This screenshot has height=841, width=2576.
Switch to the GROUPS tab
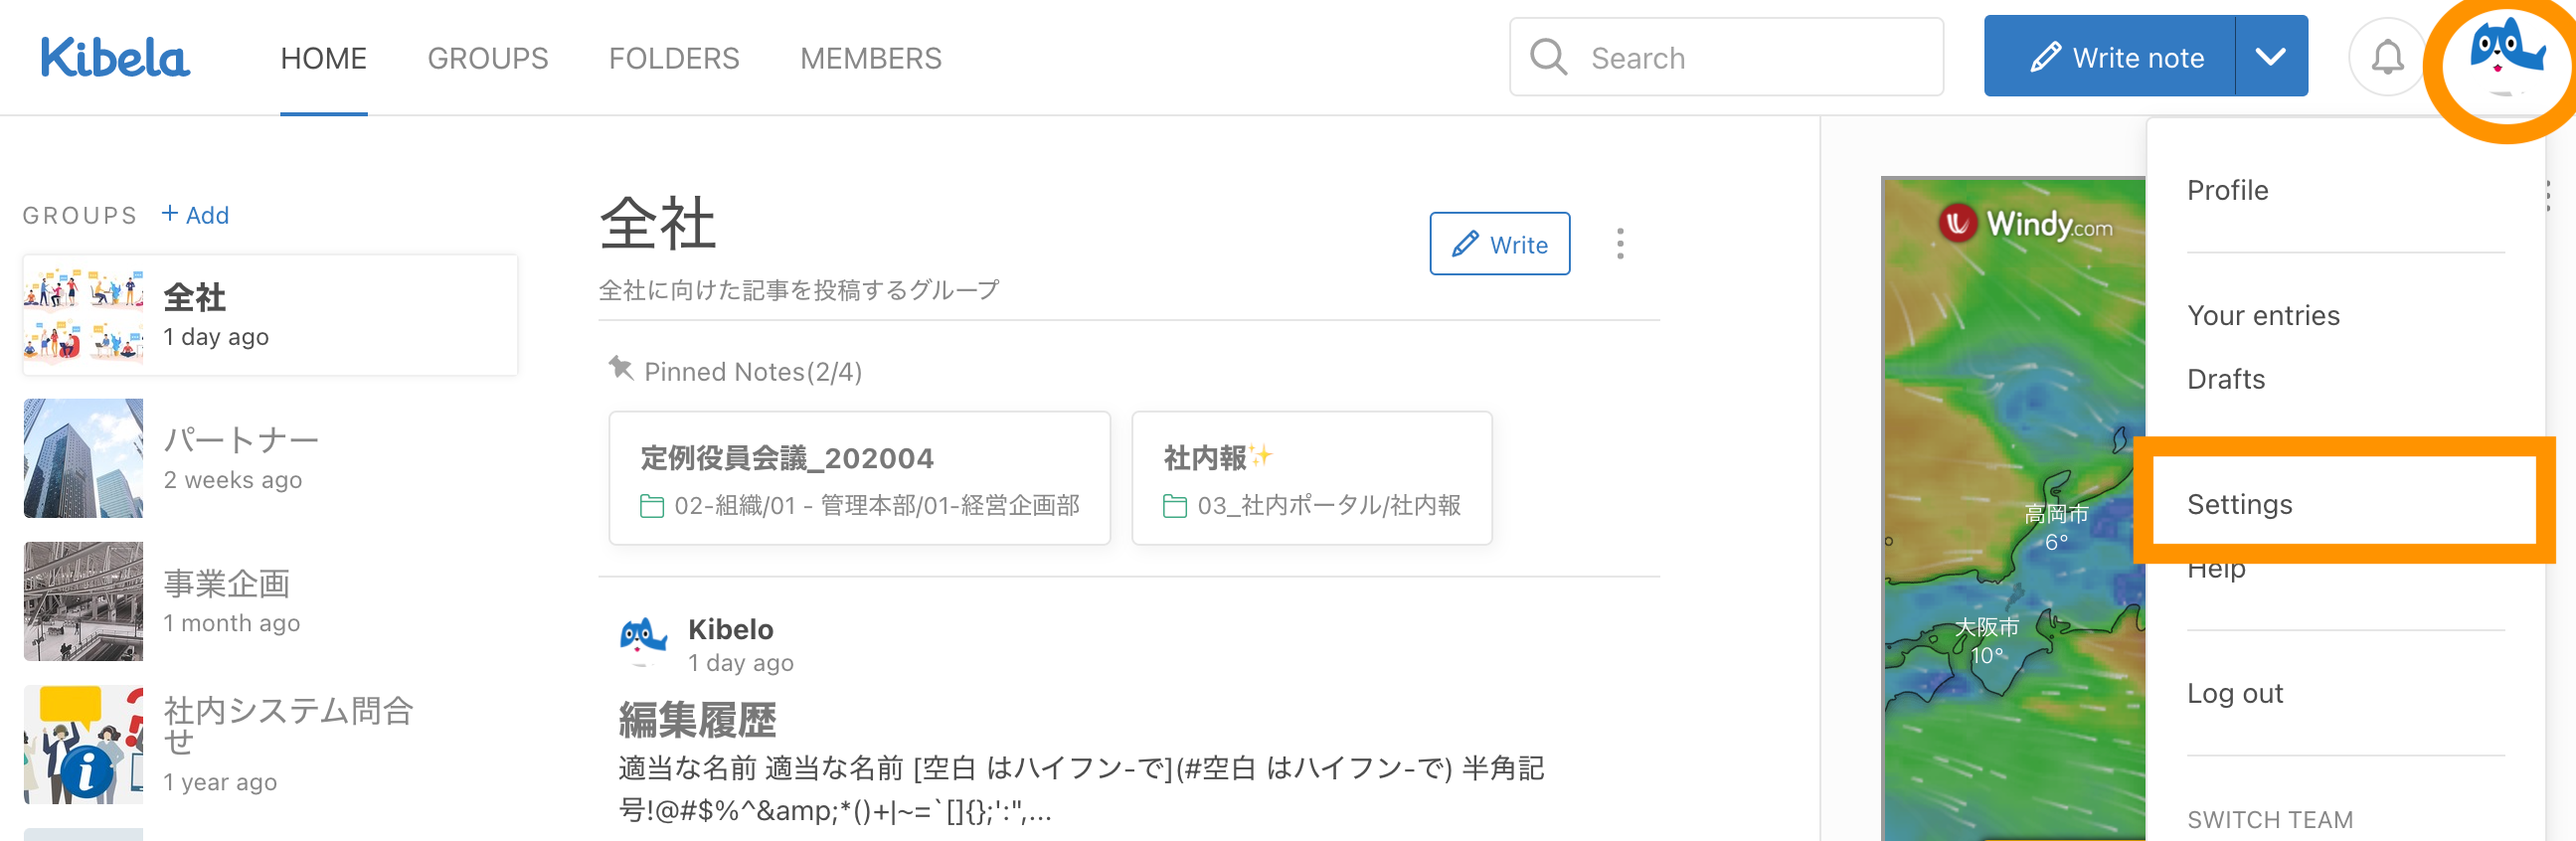pyautogui.click(x=487, y=58)
